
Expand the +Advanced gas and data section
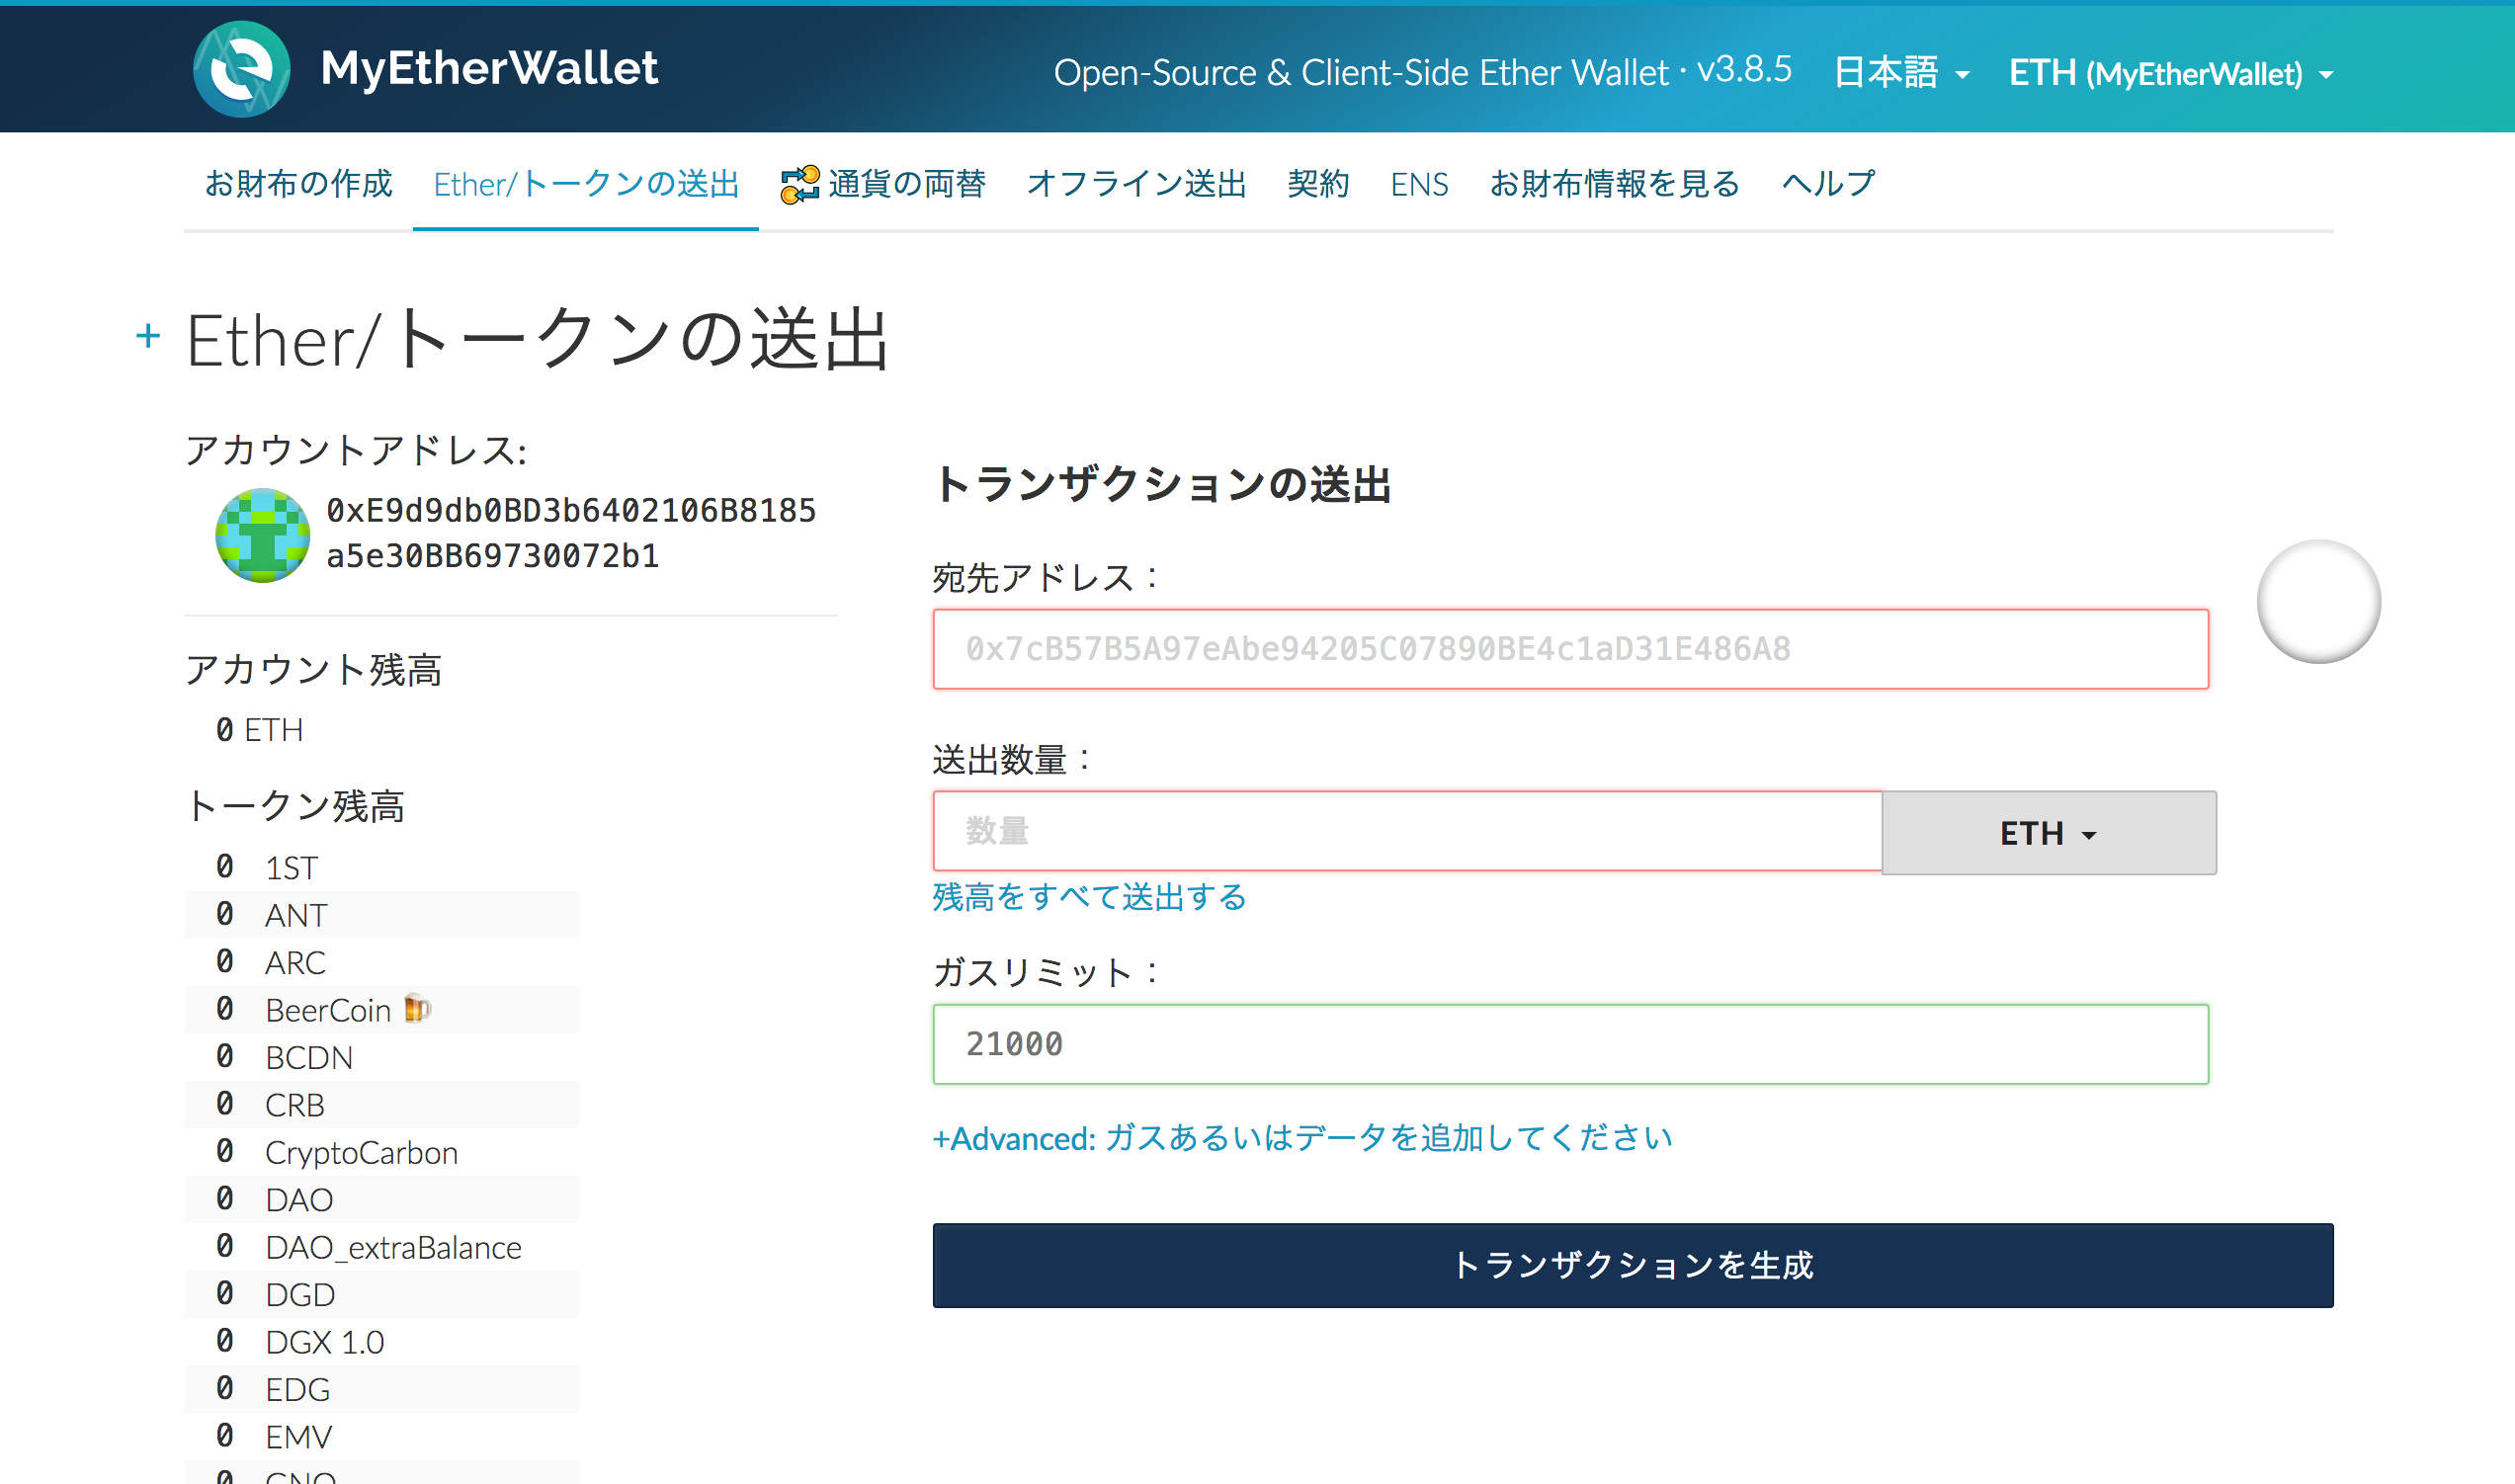[x=1301, y=1138]
